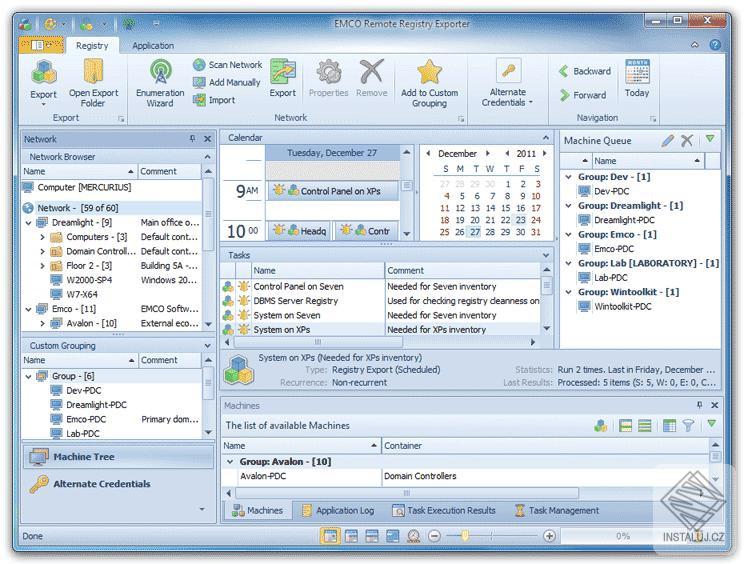Minimize the ribbon with the caret icon
The width and height of the screenshot is (744, 564).
(x=695, y=45)
